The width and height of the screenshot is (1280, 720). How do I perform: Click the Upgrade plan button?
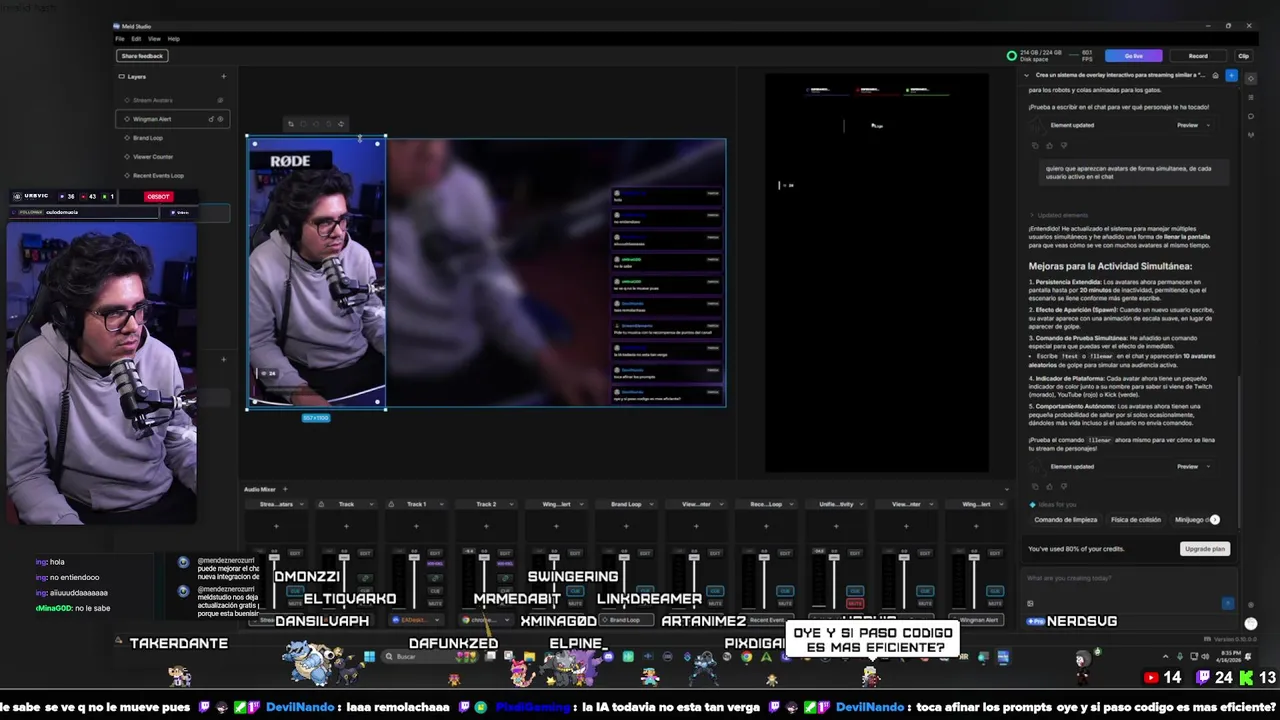[1204, 549]
